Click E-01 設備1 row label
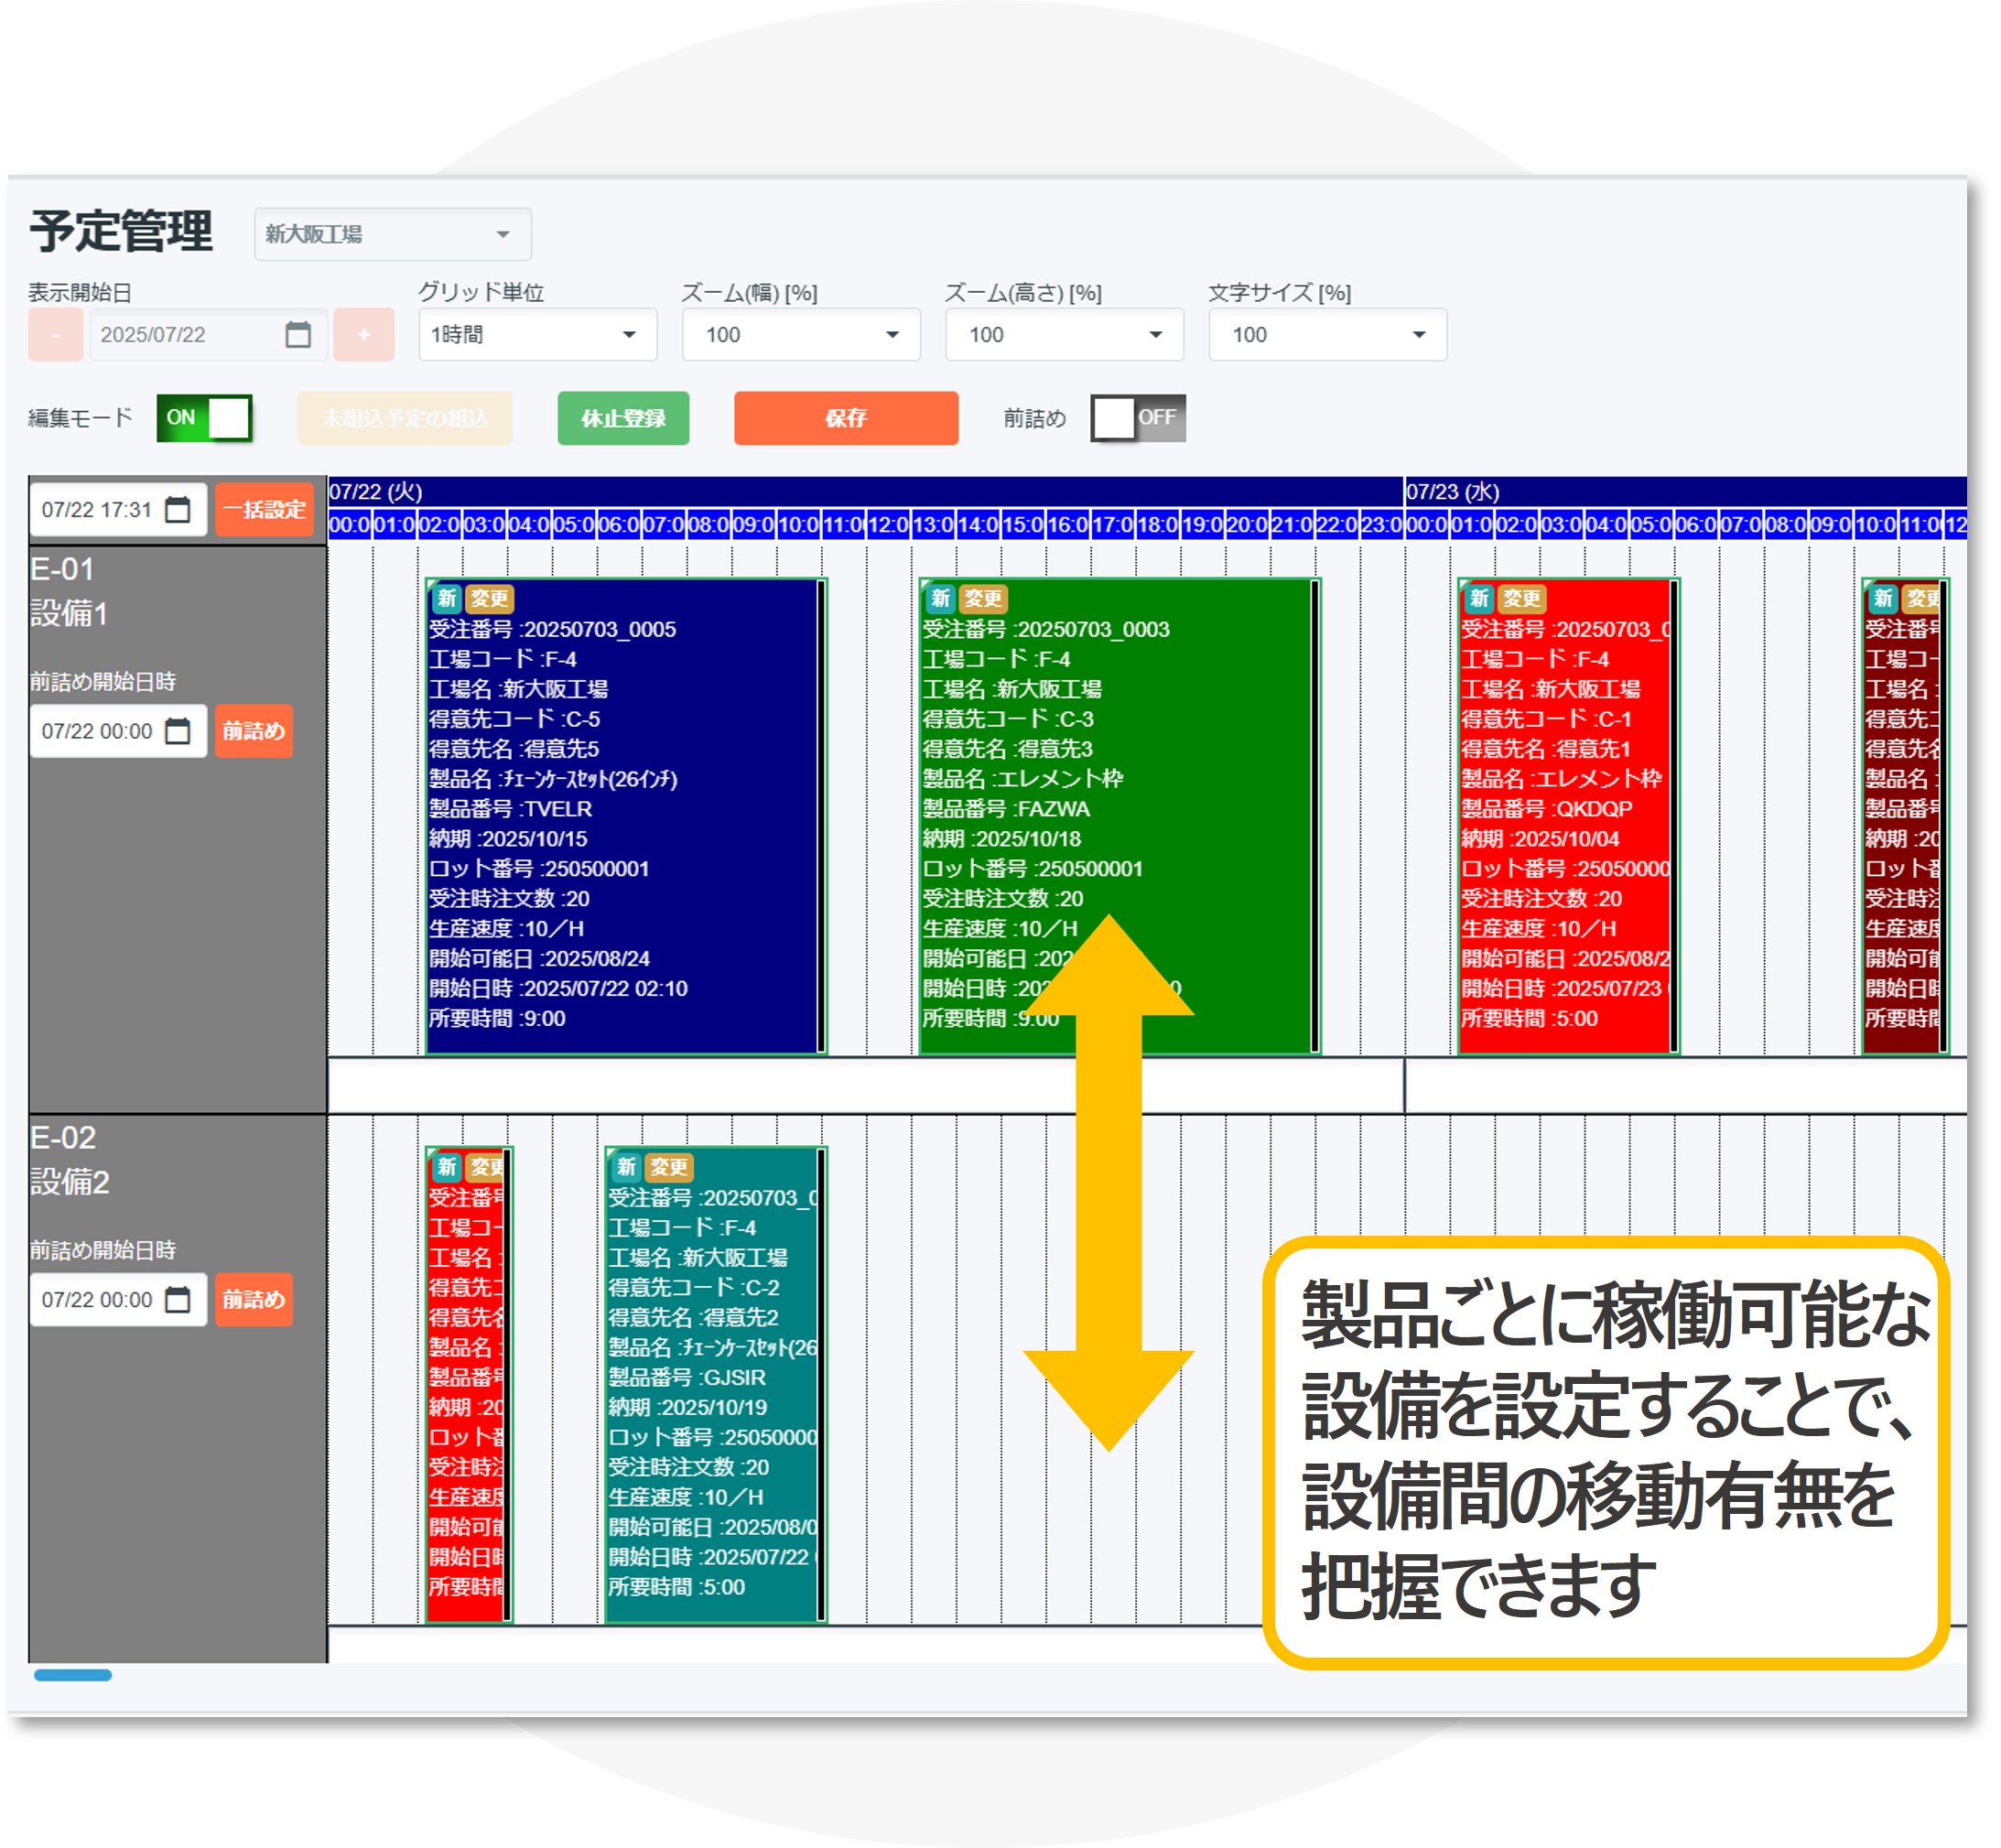 click(x=68, y=591)
